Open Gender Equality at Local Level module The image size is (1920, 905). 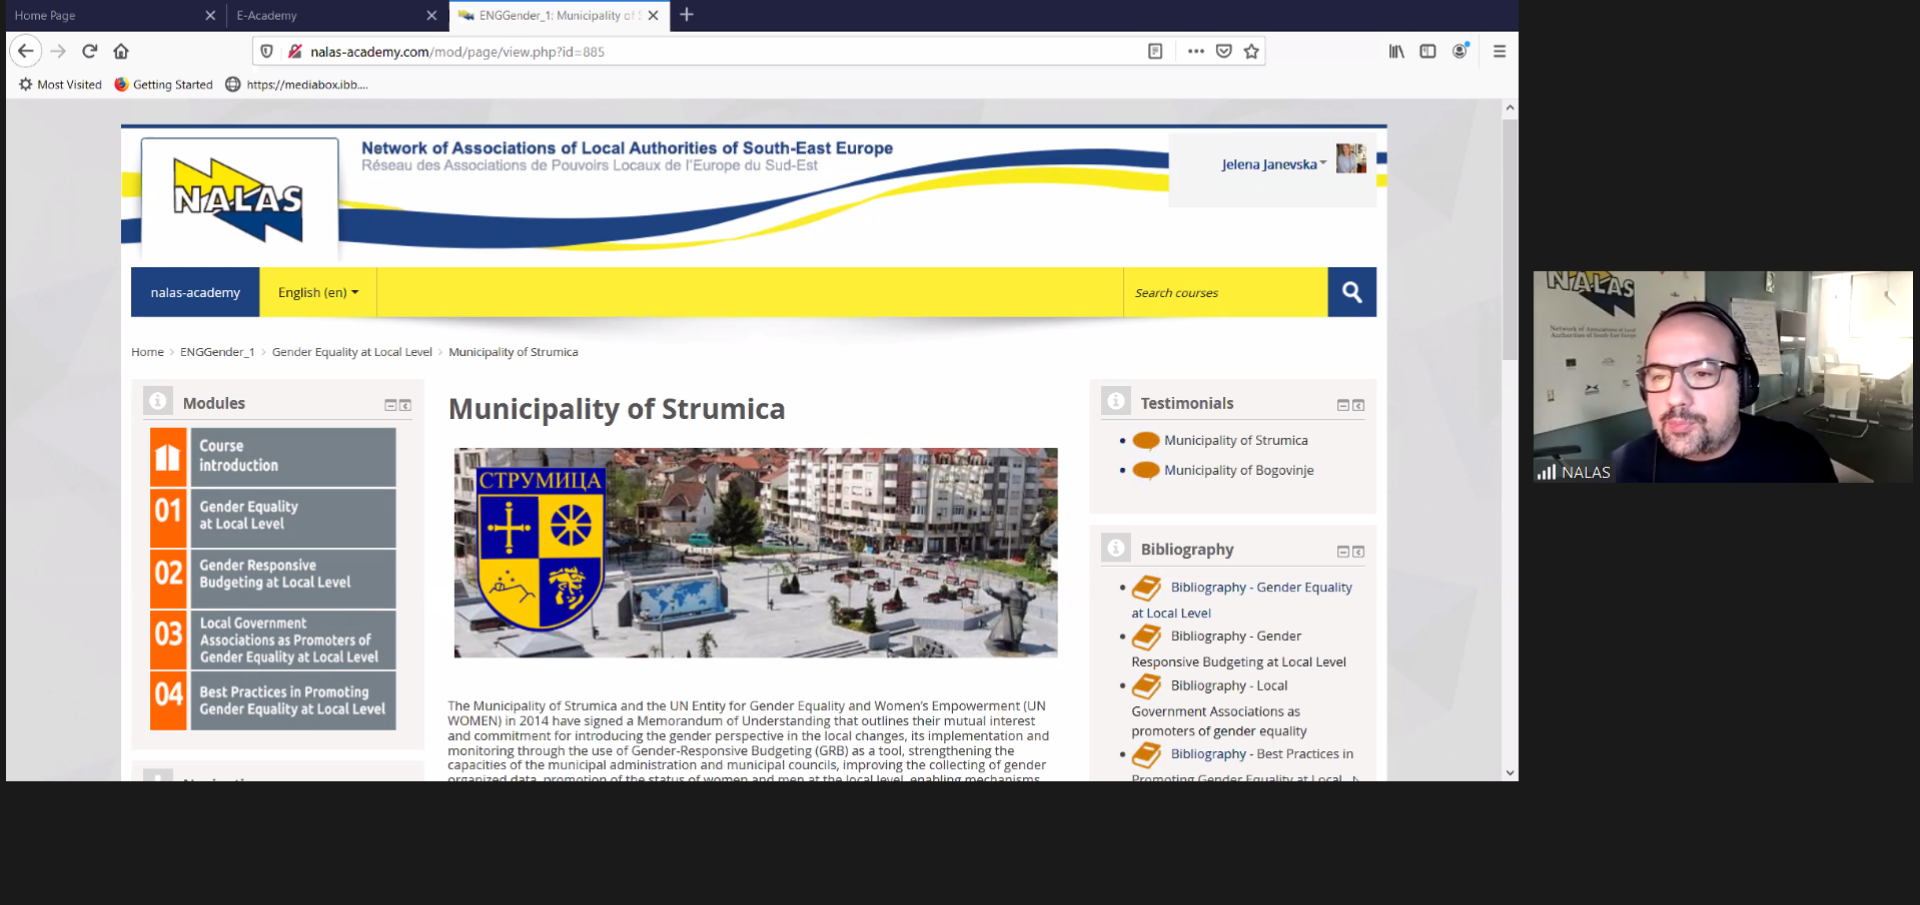(x=293, y=517)
